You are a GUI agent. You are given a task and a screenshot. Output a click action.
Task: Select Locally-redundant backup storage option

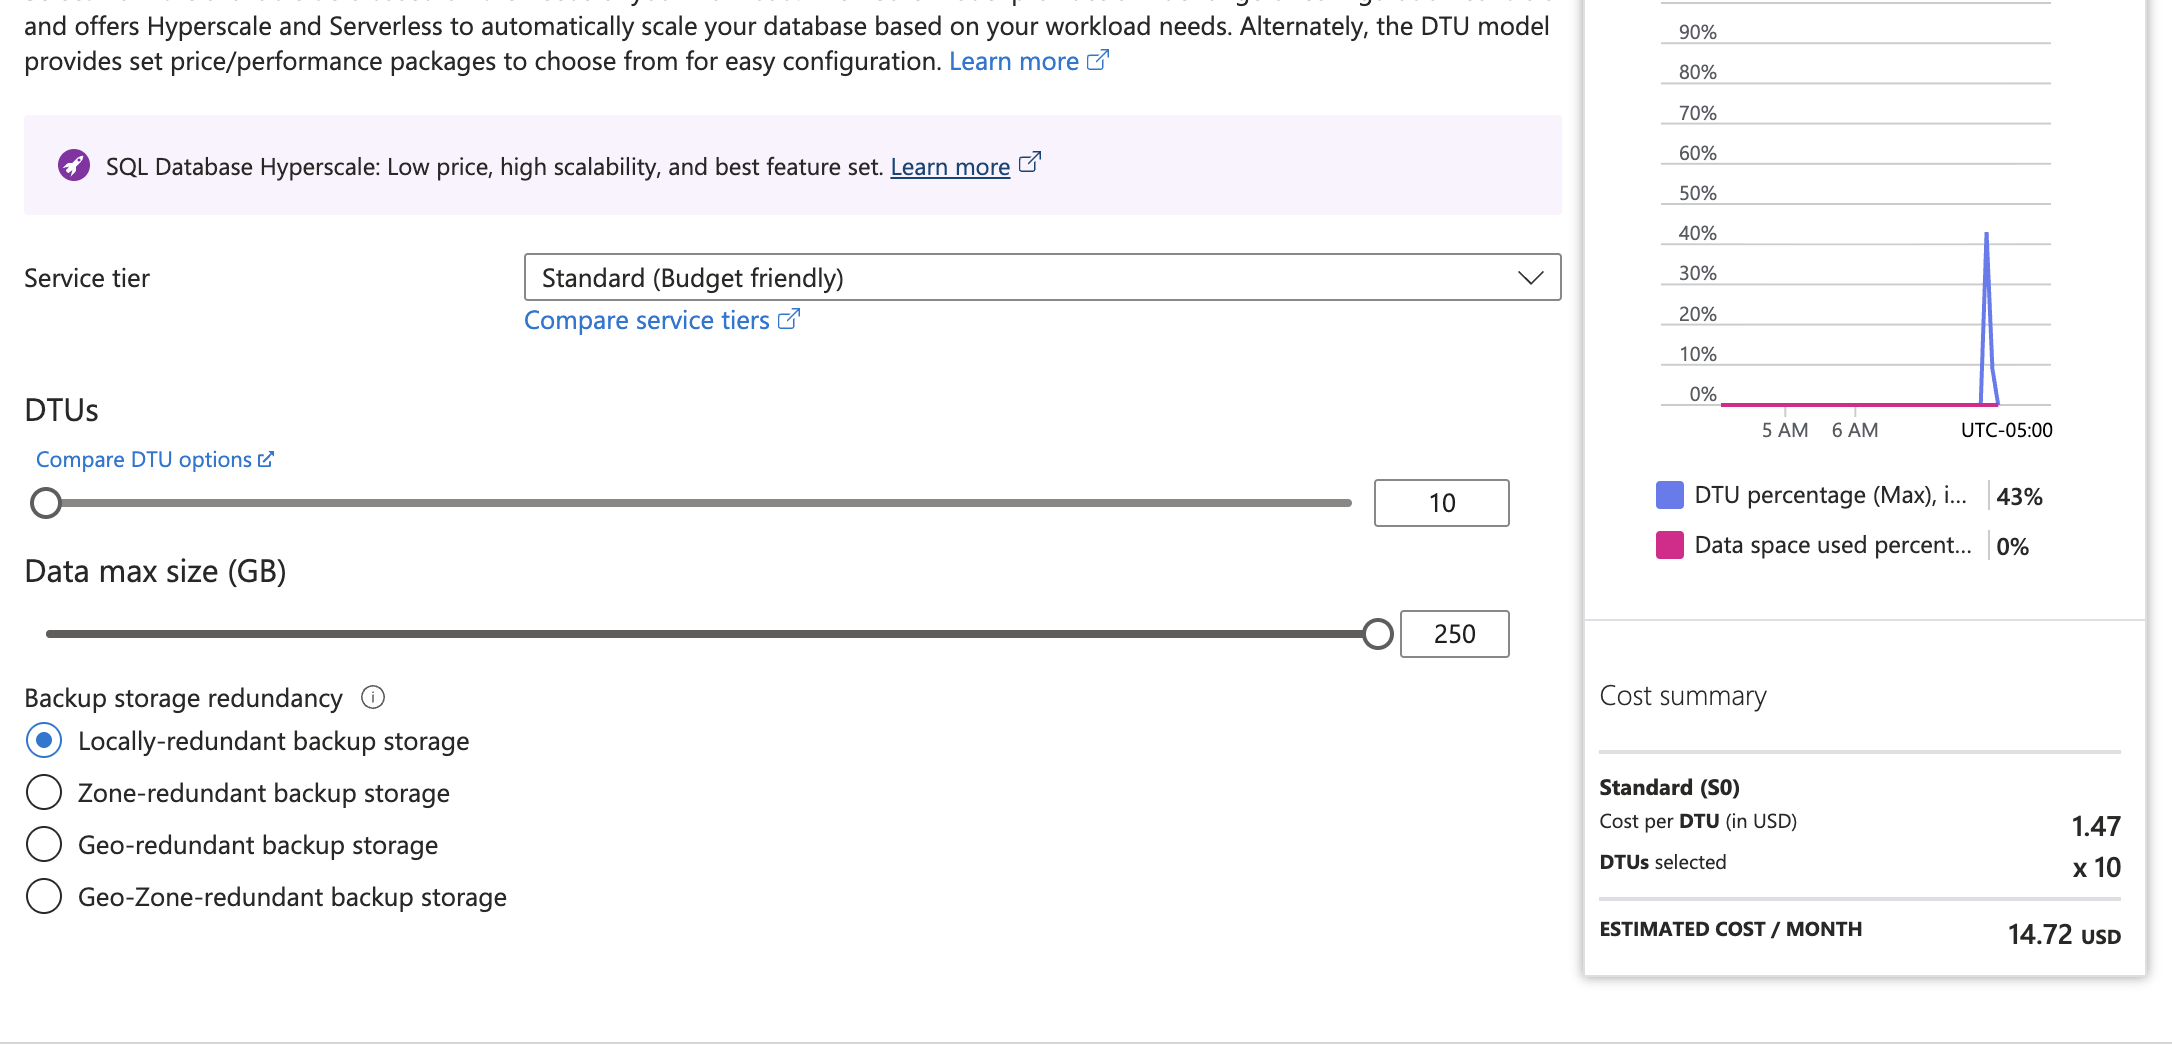tap(44, 741)
